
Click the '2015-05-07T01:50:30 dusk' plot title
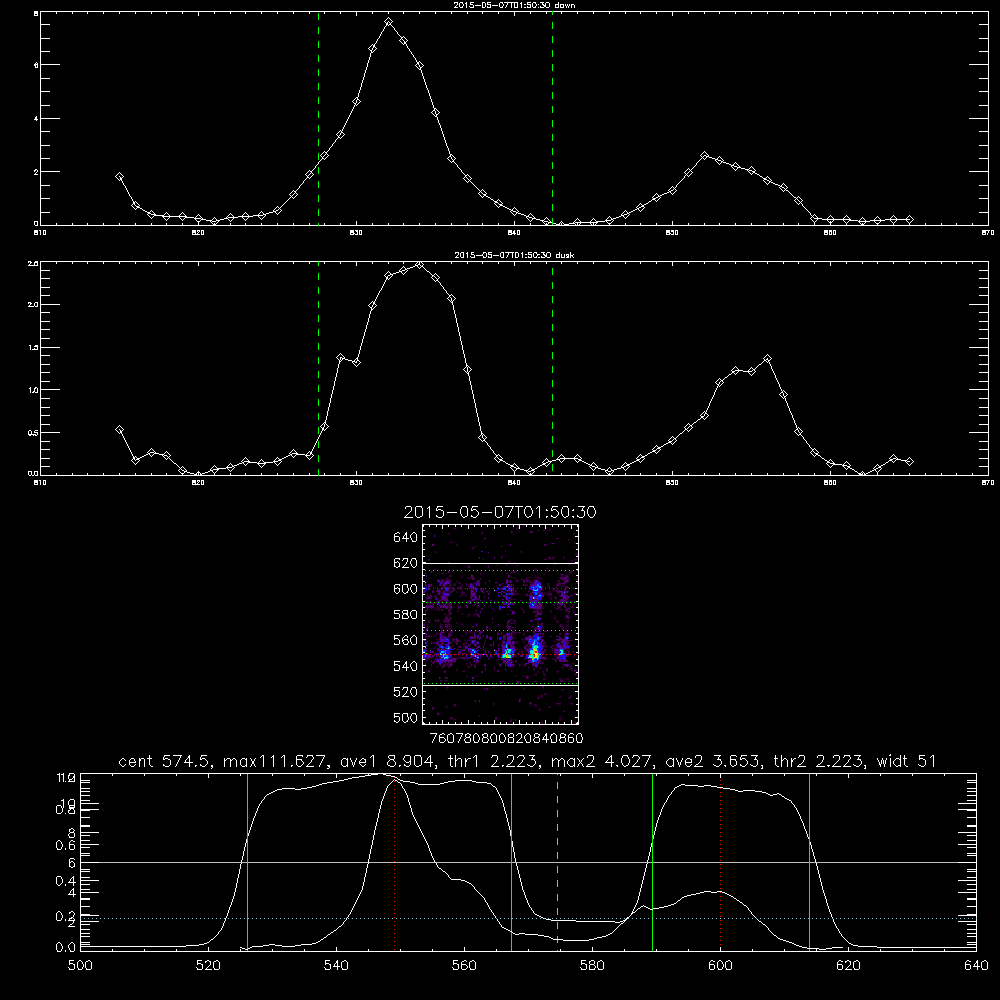click(x=514, y=255)
